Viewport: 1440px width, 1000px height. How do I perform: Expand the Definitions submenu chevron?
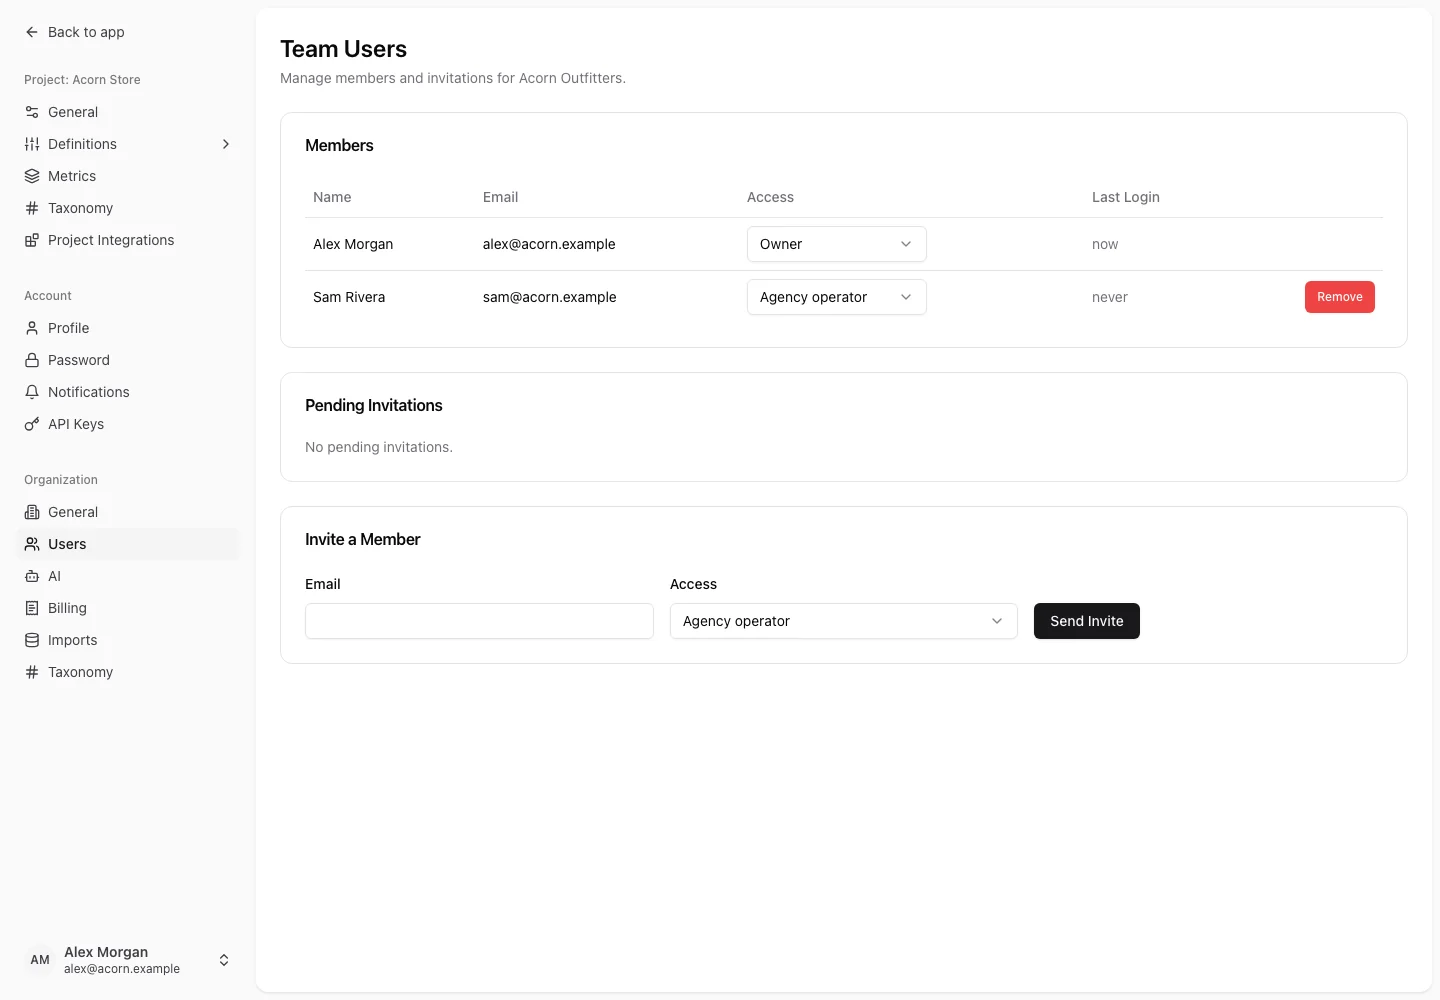click(x=226, y=144)
